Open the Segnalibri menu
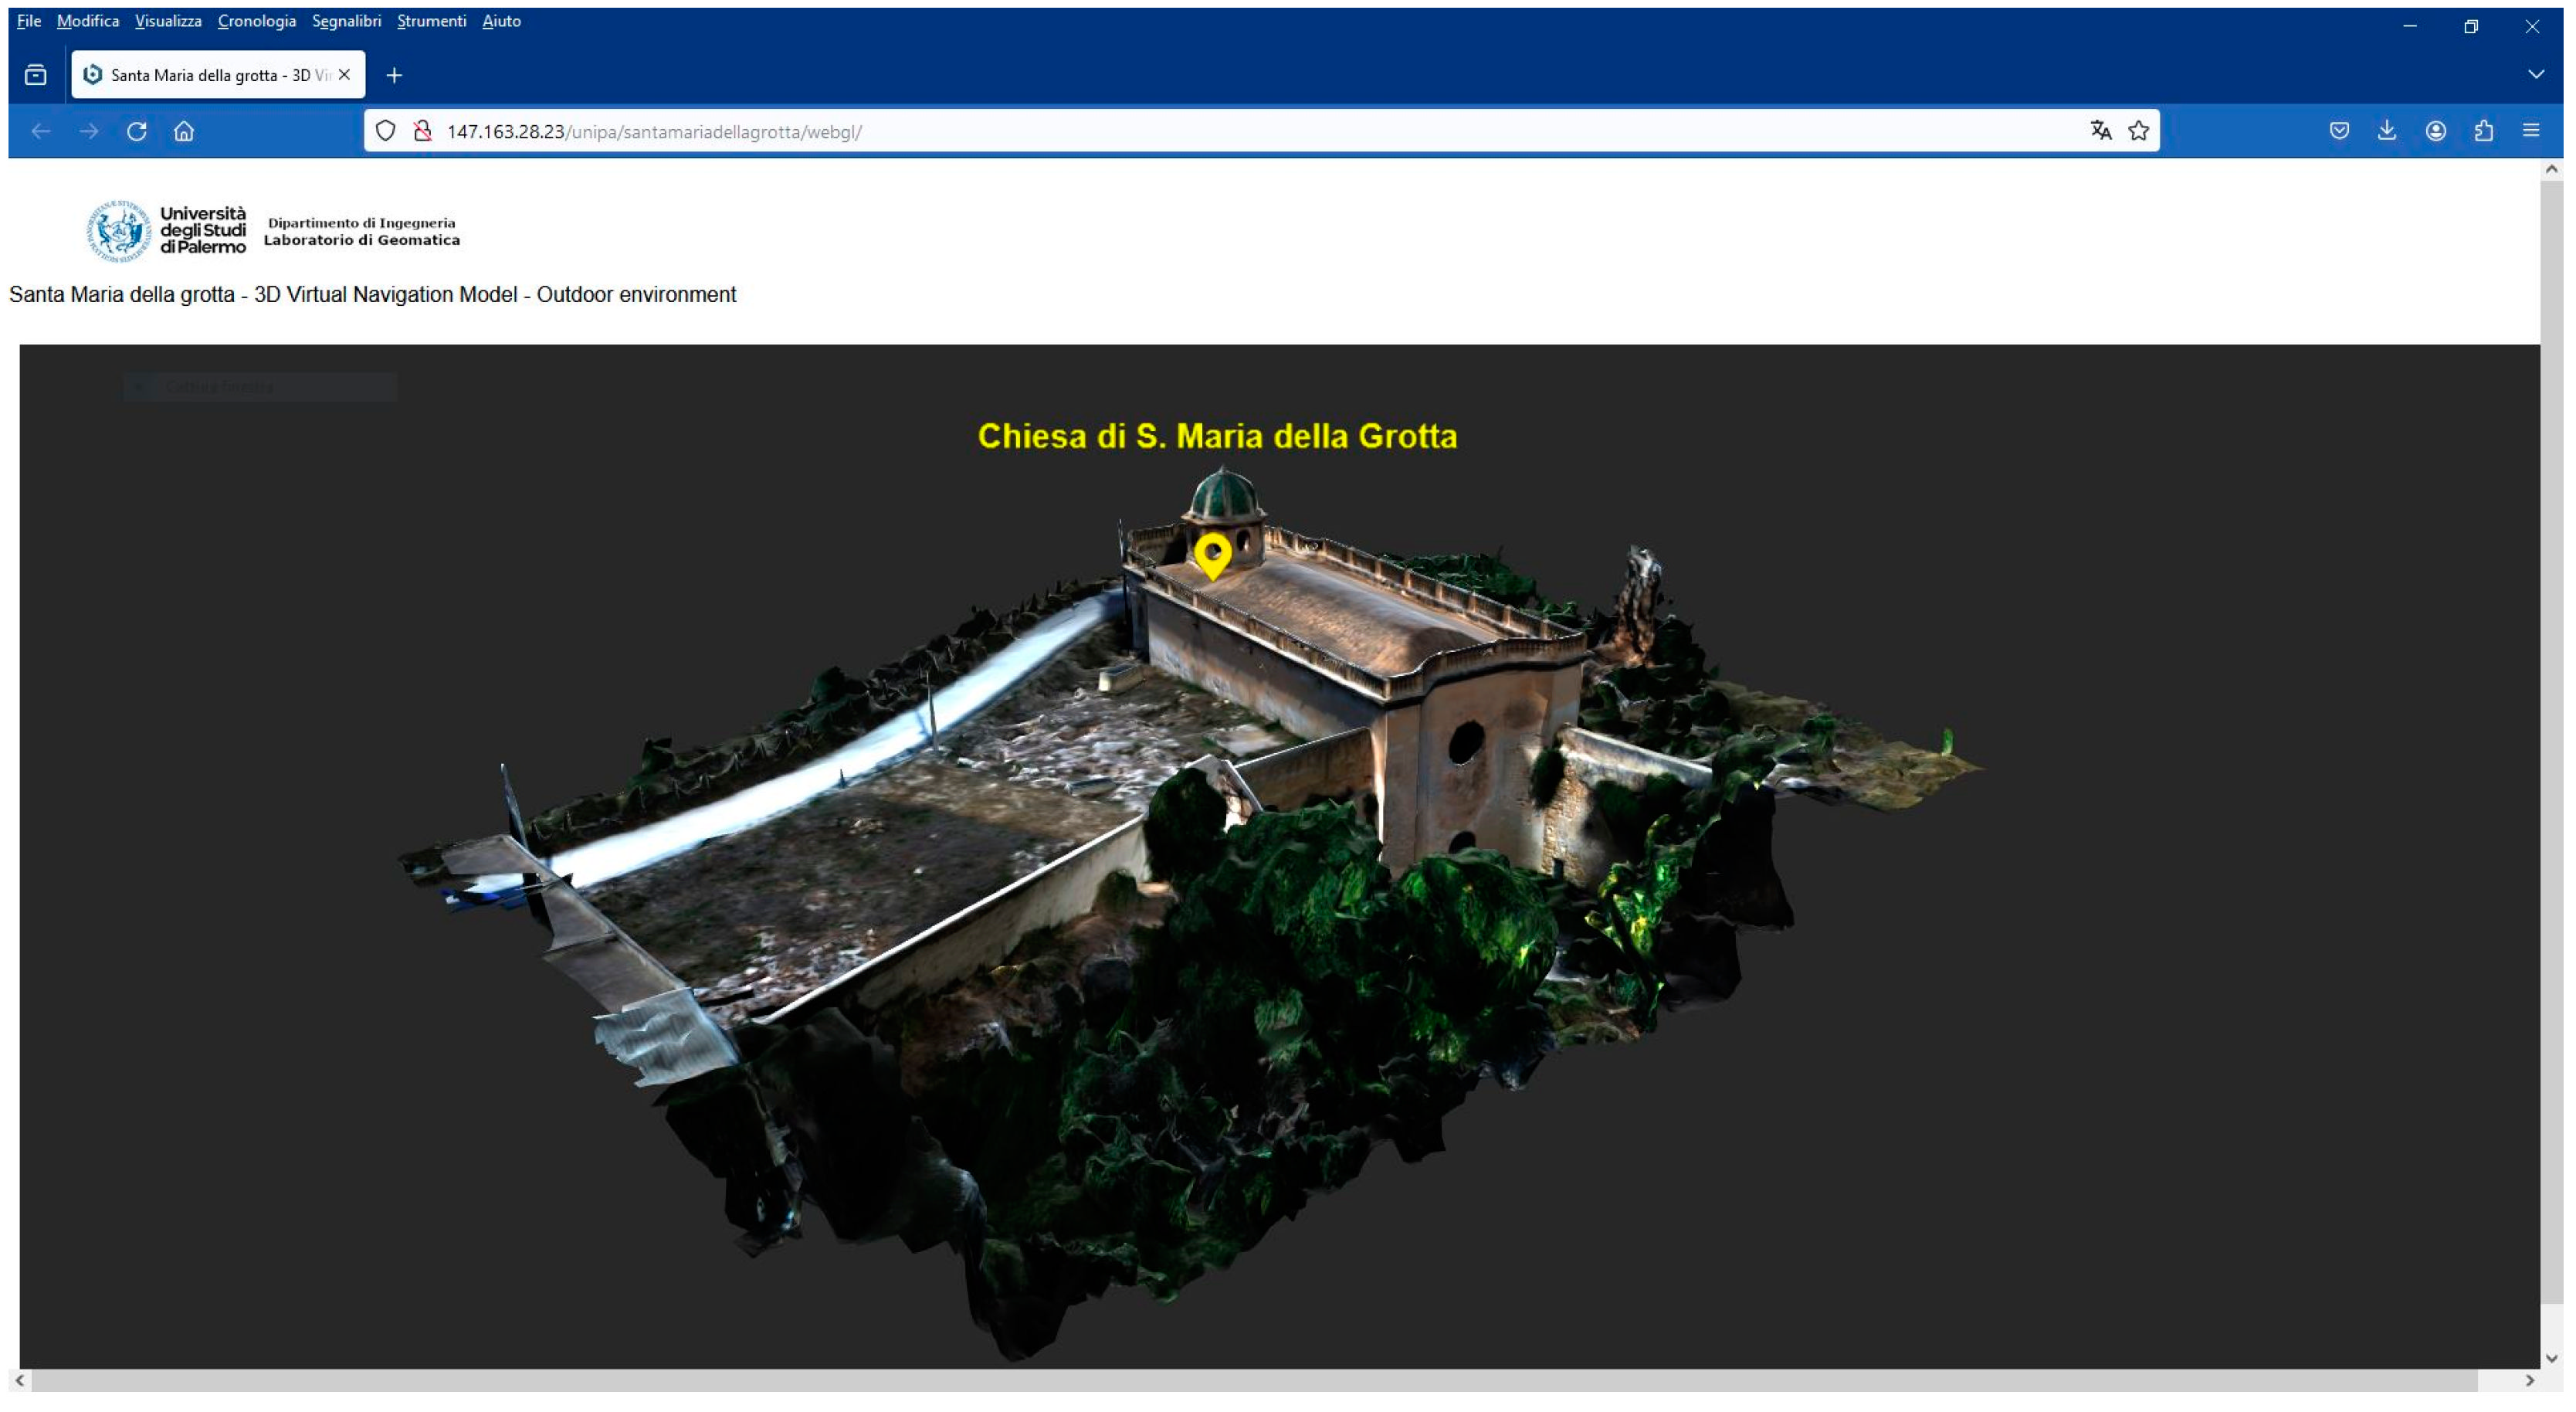 click(346, 21)
